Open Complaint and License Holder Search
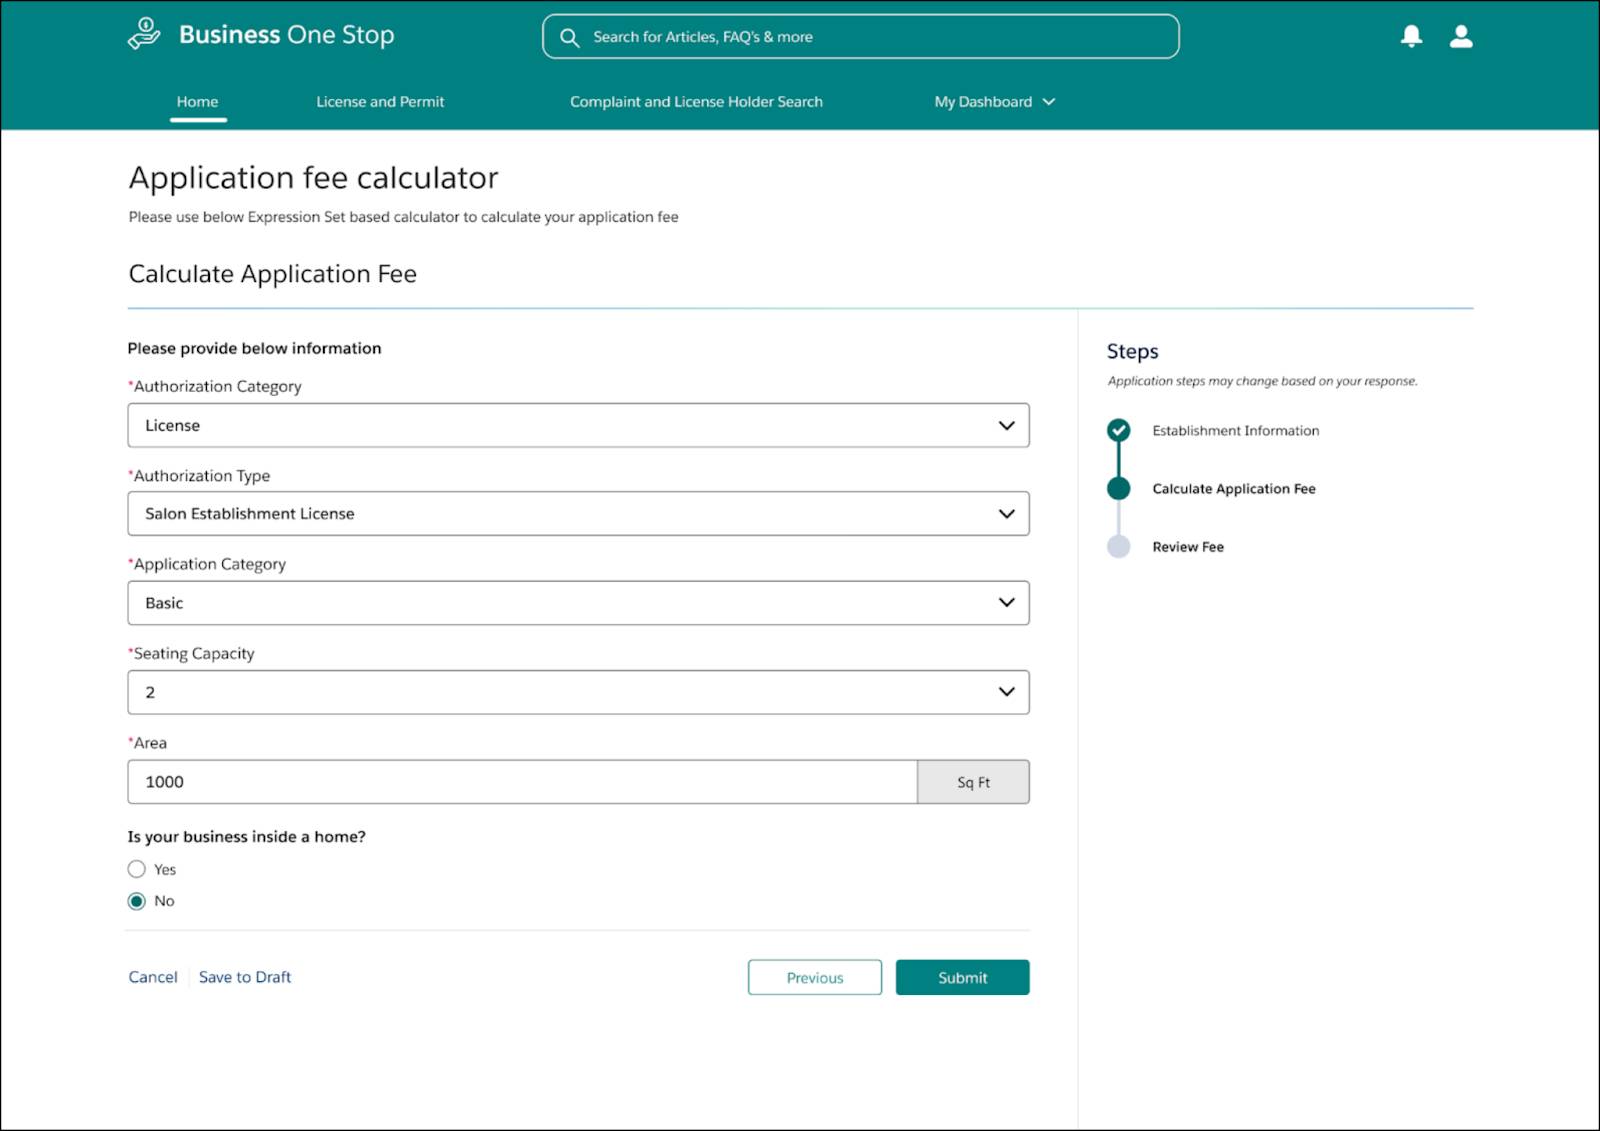 [x=697, y=101]
